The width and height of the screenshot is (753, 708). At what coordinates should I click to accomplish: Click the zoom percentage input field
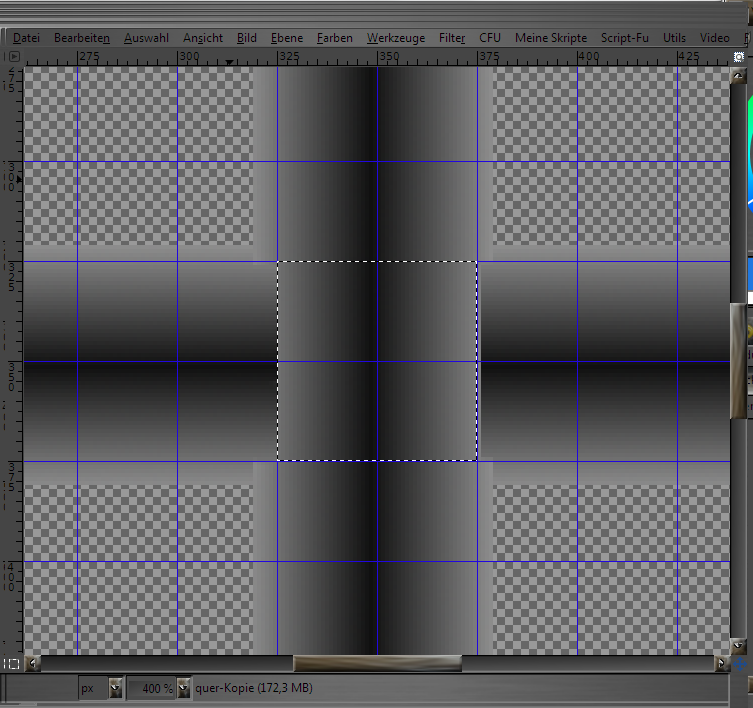click(x=152, y=688)
